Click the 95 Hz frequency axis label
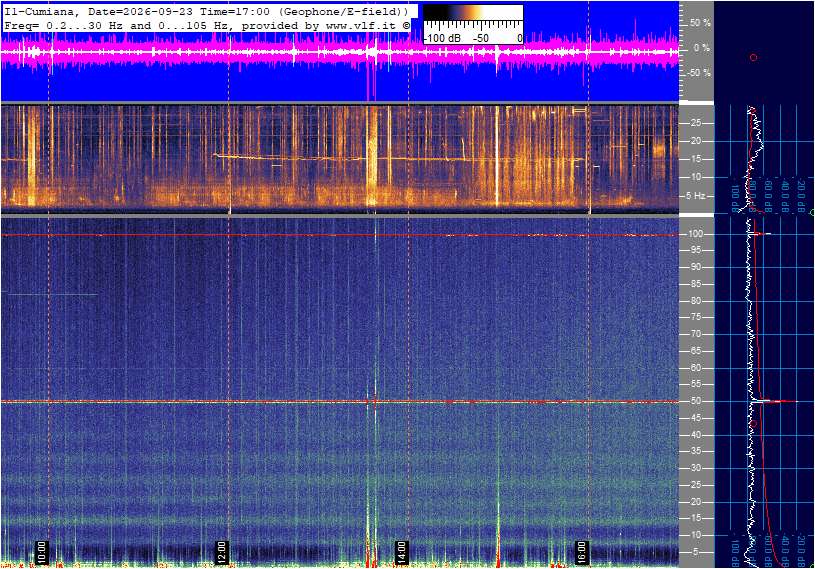Screen dimensions: 815x569 pos(695,250)
